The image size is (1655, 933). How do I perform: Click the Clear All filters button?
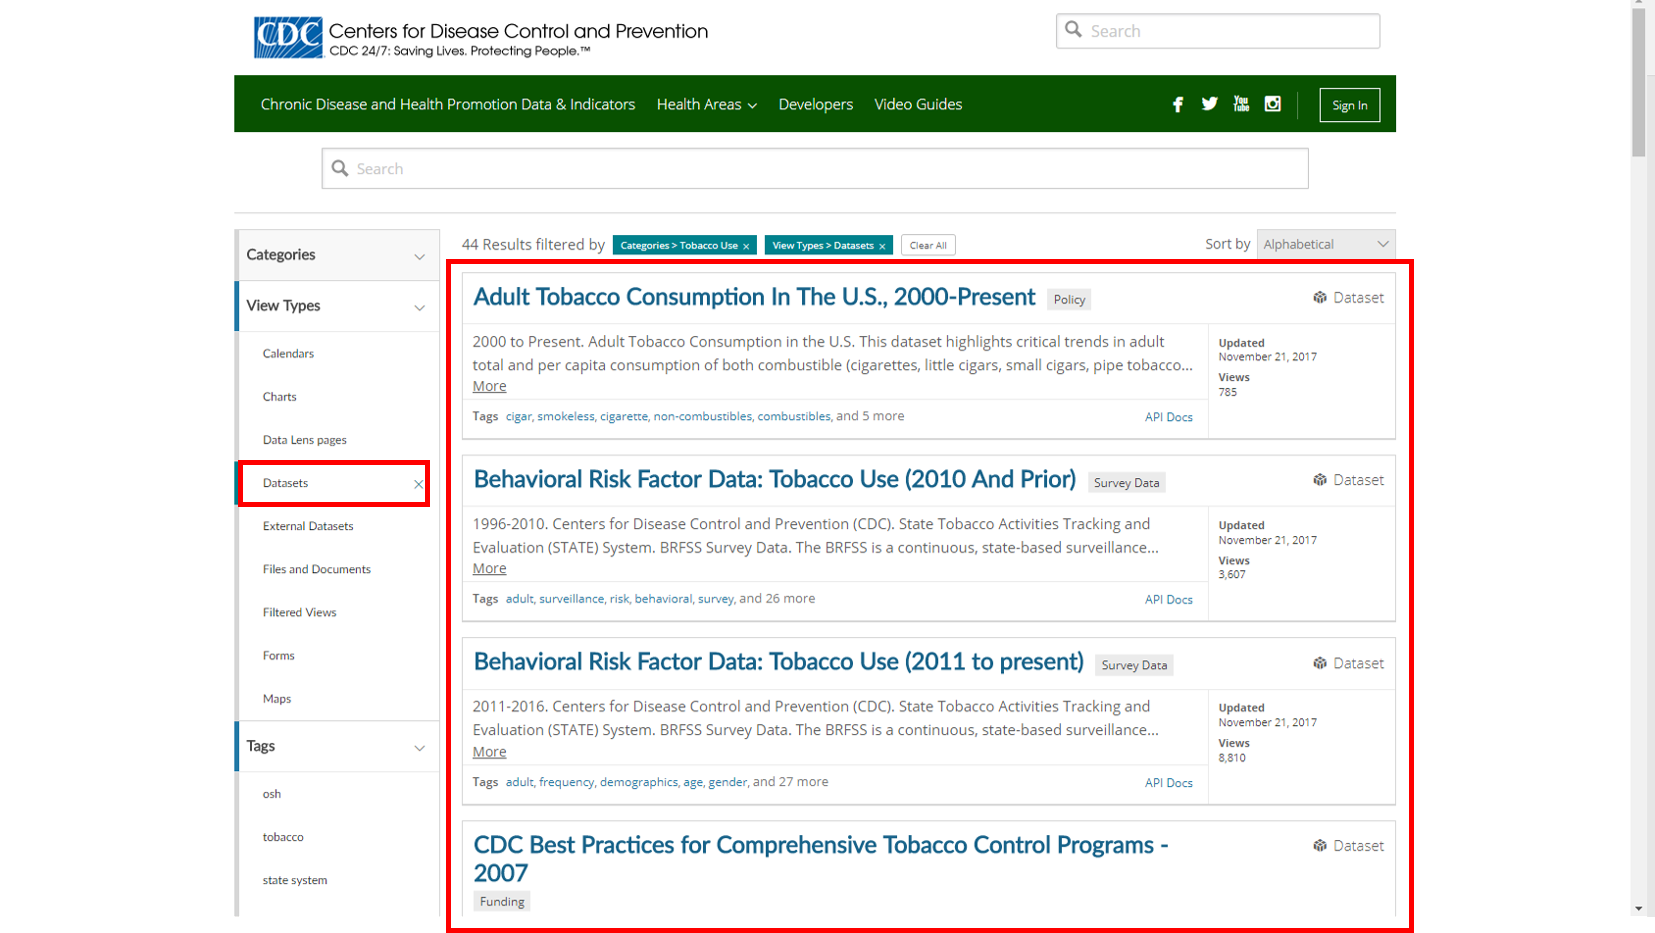[x=928, y=245]
